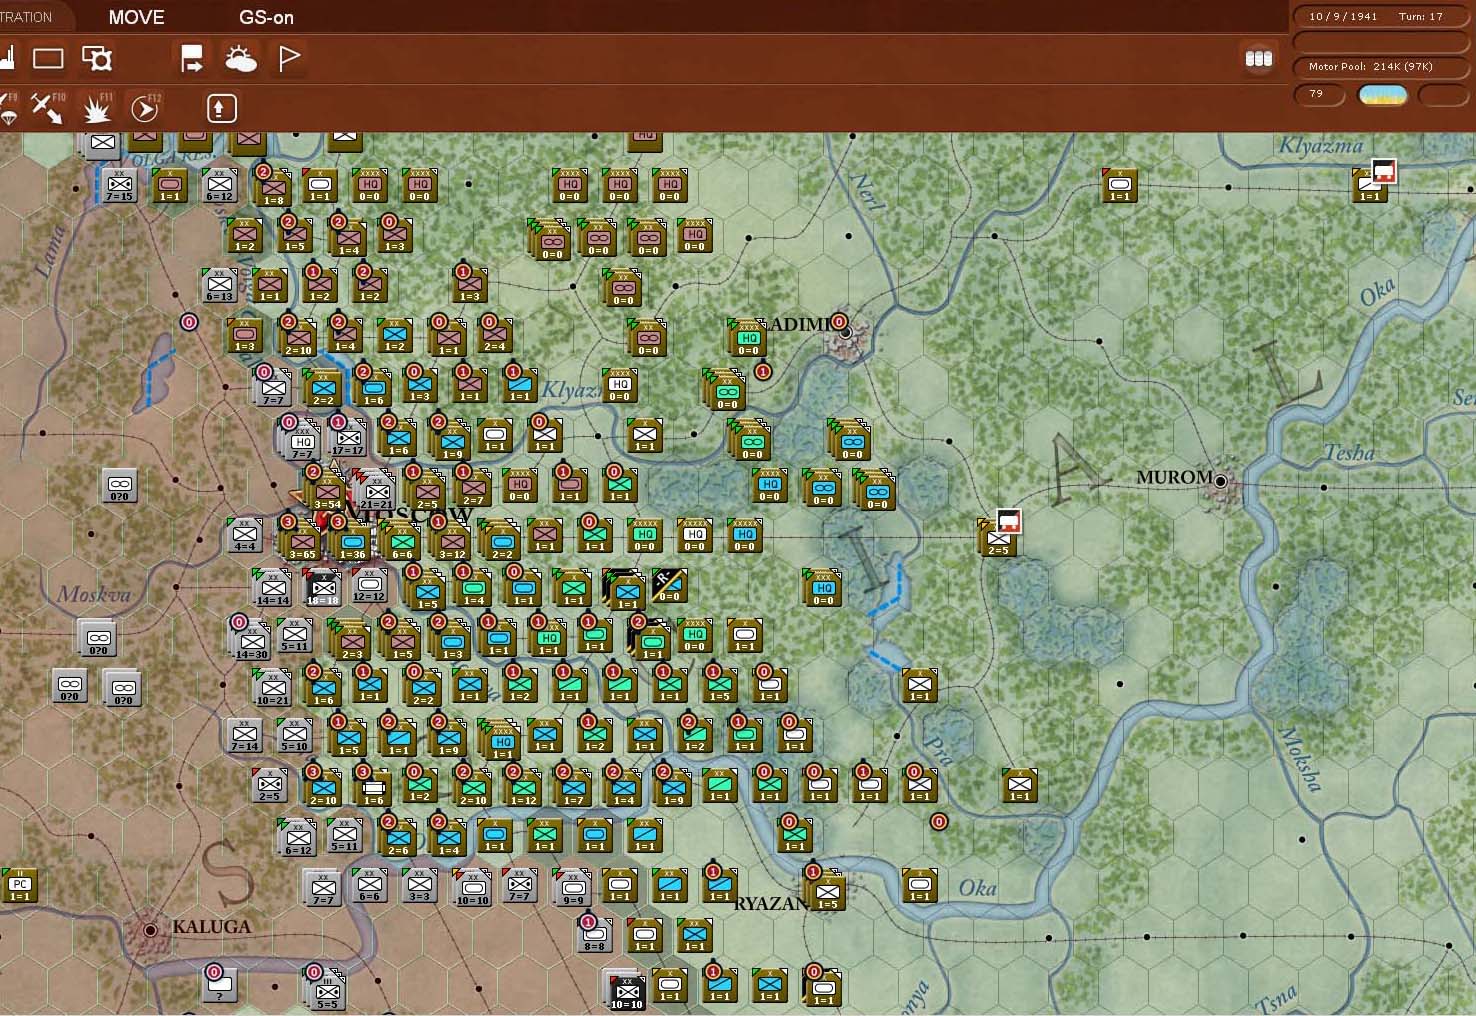Click the KALUGA city marker
The width and height of the screenshot is (1476, 1016).
pos(150,930)
